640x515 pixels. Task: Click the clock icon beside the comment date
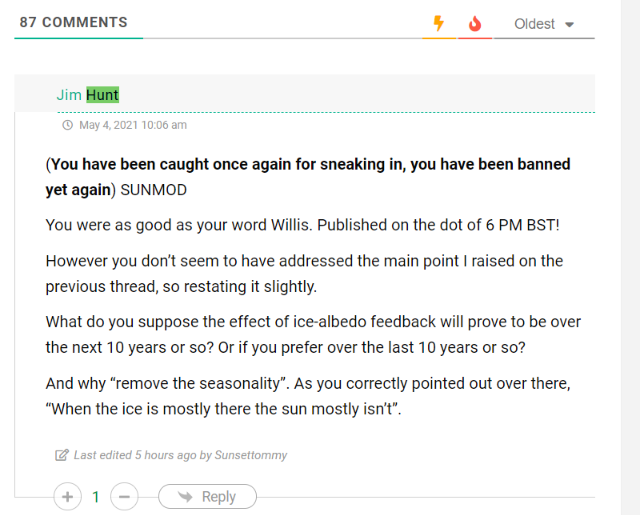67,125
